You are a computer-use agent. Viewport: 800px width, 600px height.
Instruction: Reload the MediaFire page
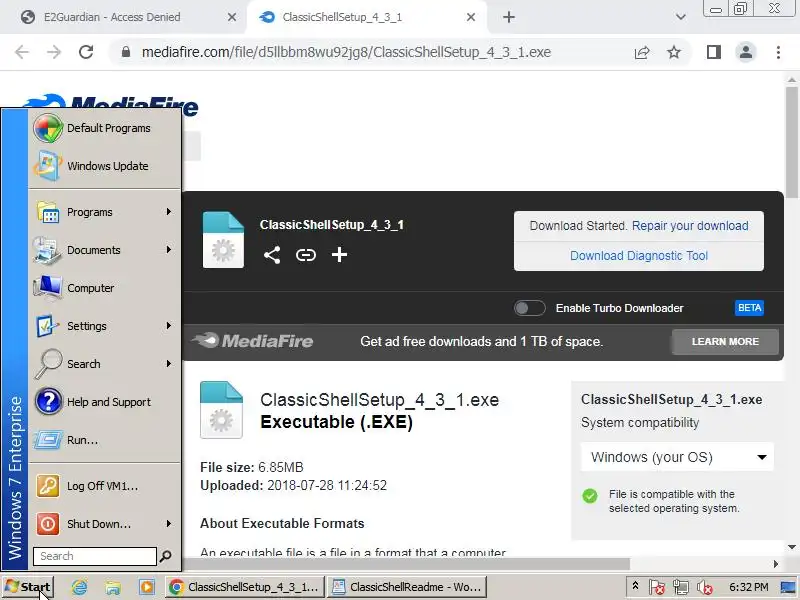coord(86,52)
